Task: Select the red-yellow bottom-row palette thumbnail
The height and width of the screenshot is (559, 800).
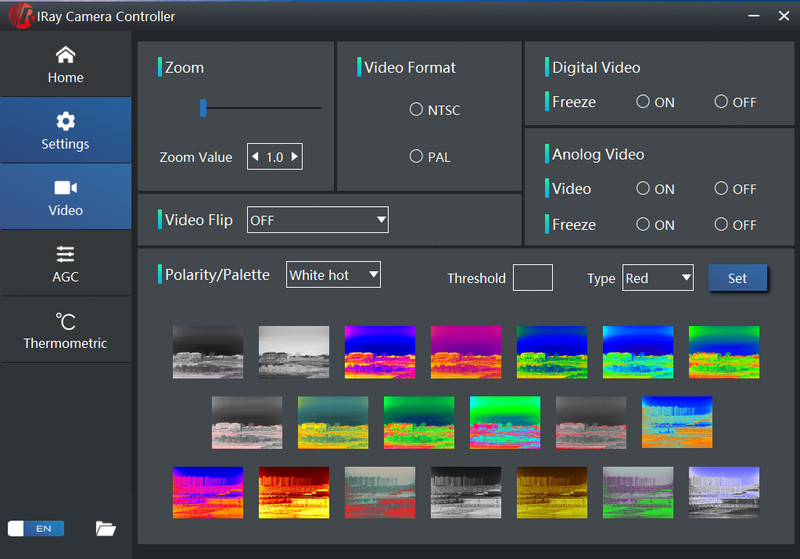Action: click(294, 492)
